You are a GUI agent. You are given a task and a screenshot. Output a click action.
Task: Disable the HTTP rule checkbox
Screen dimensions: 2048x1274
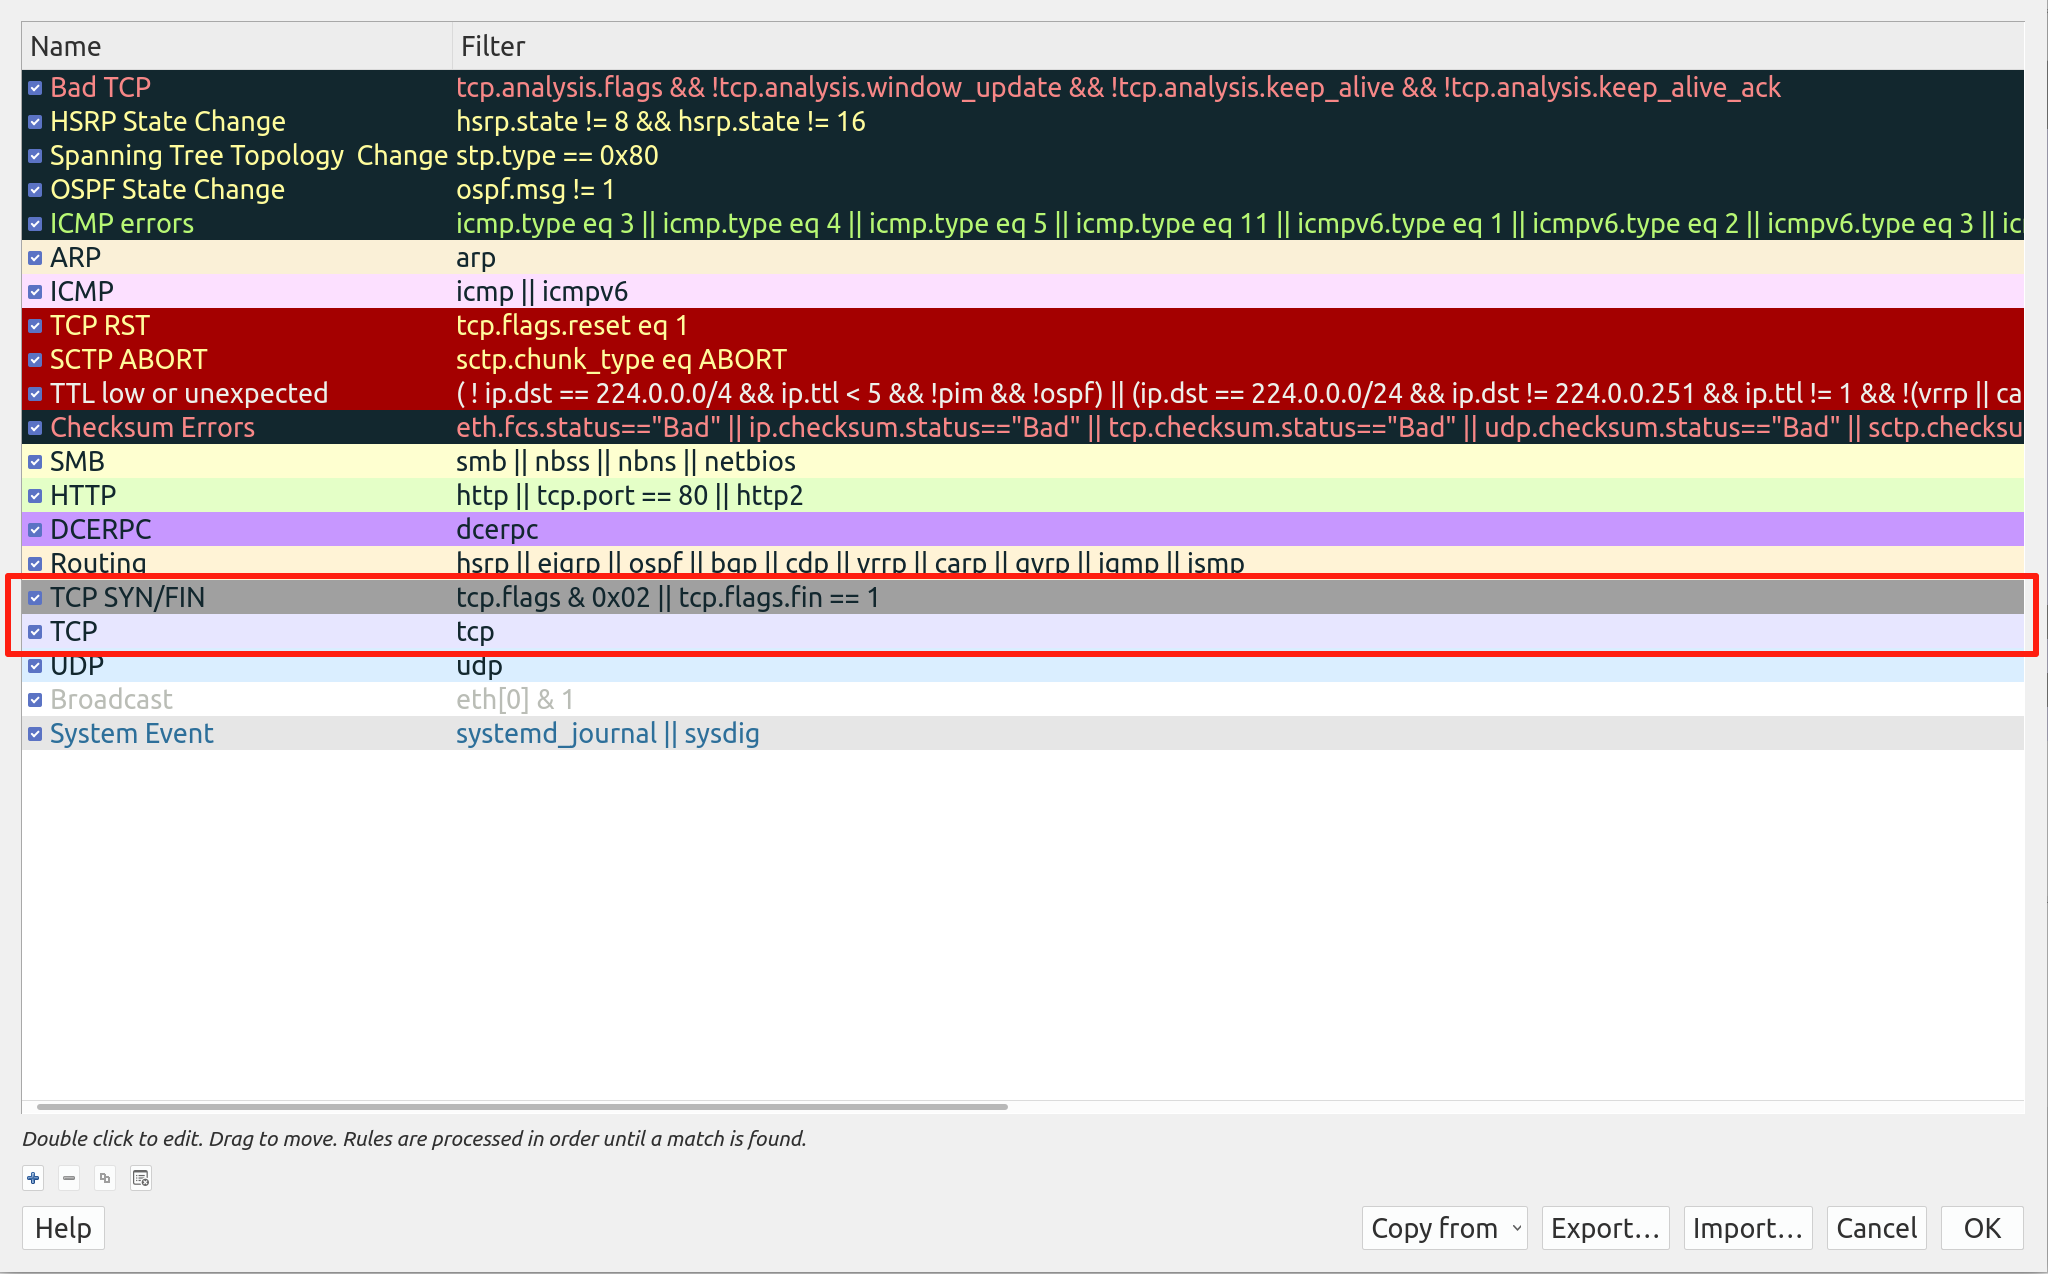coord(35,496)
